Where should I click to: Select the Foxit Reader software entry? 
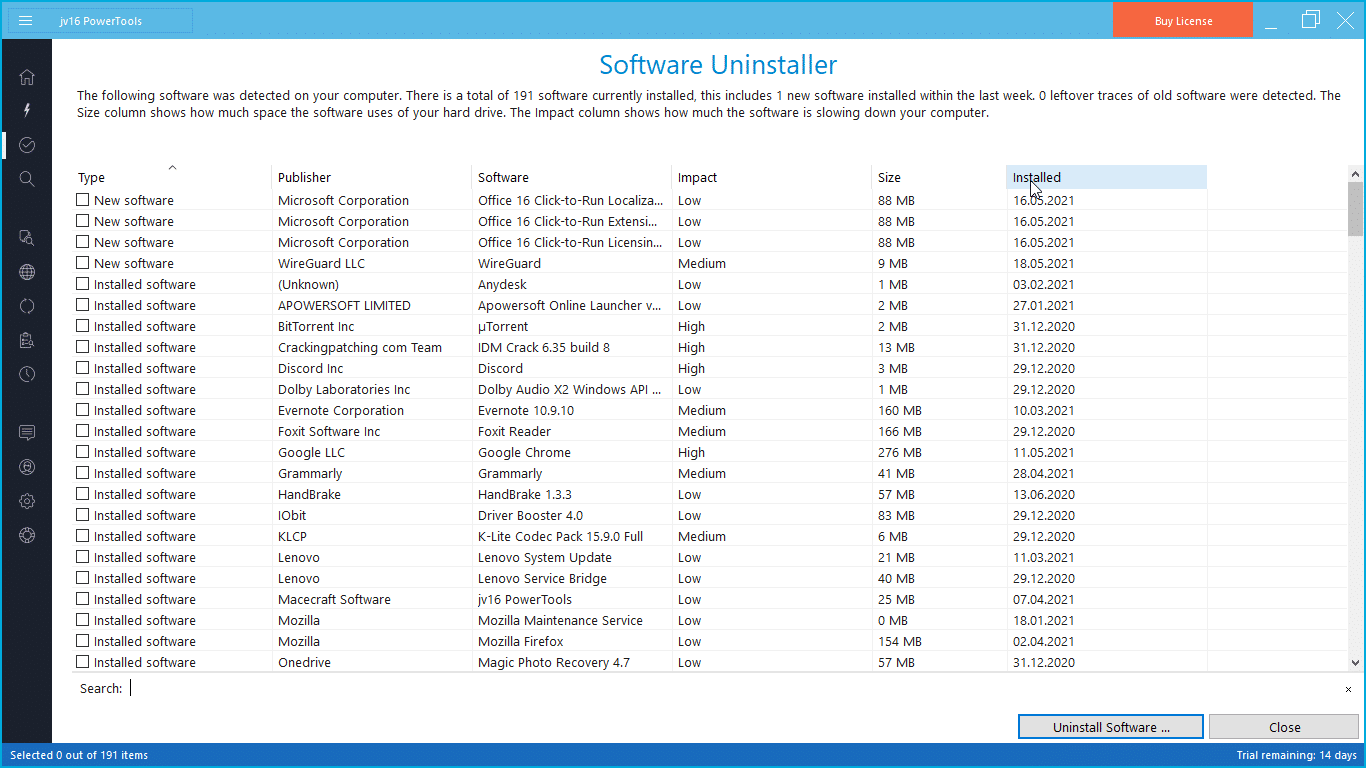[514, 431]
